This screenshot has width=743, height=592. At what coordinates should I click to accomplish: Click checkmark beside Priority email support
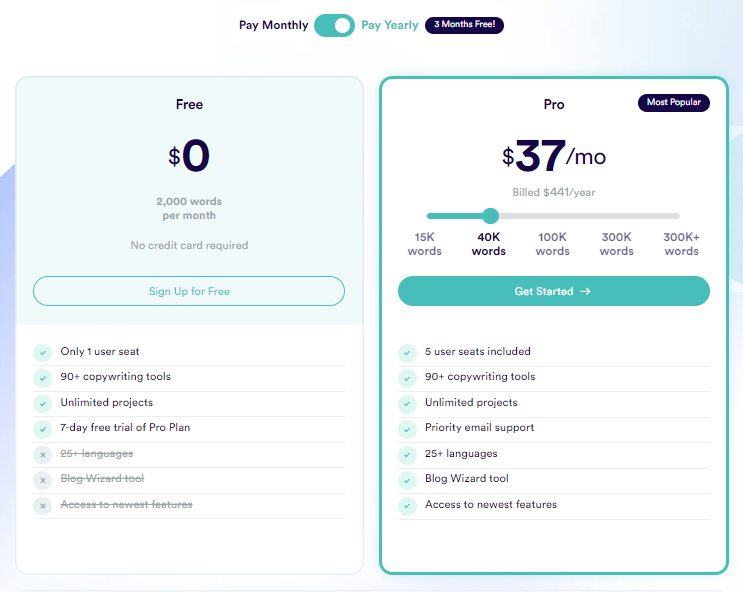tap(407, 429)
